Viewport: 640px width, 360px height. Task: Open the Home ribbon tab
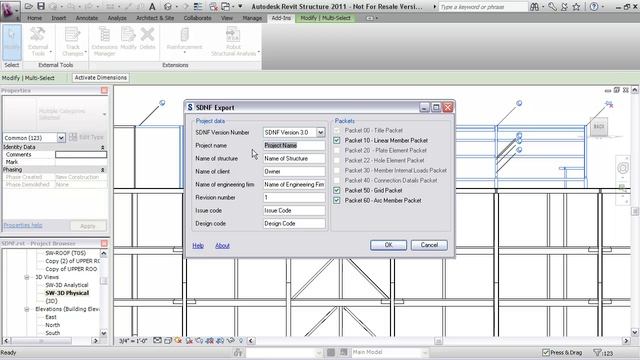point(35,18)
